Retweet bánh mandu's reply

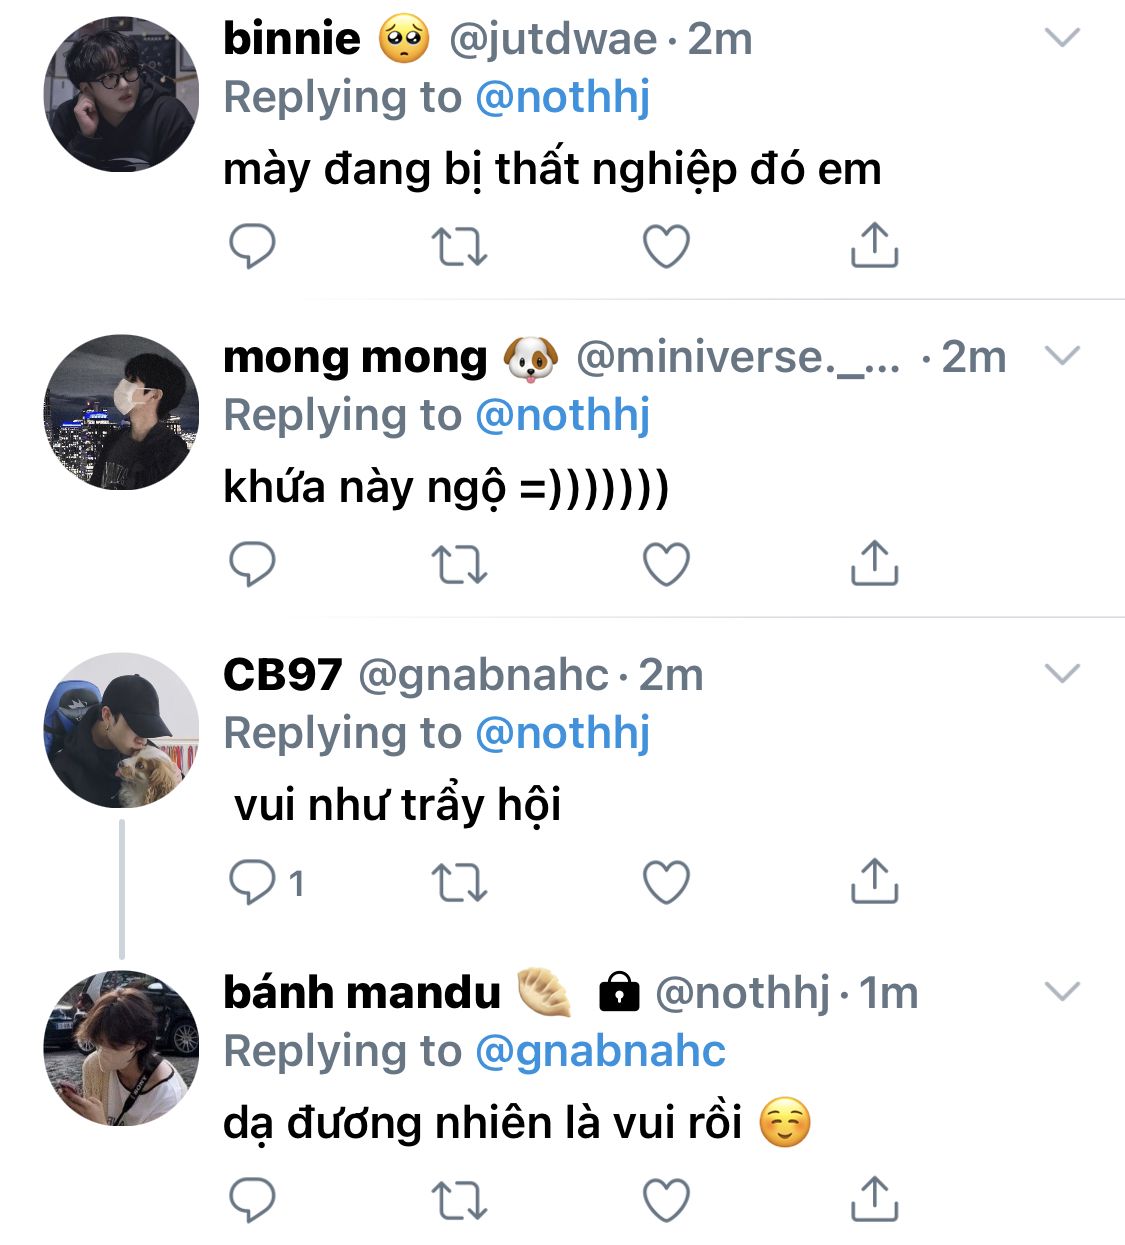(x=459, y=1200)
